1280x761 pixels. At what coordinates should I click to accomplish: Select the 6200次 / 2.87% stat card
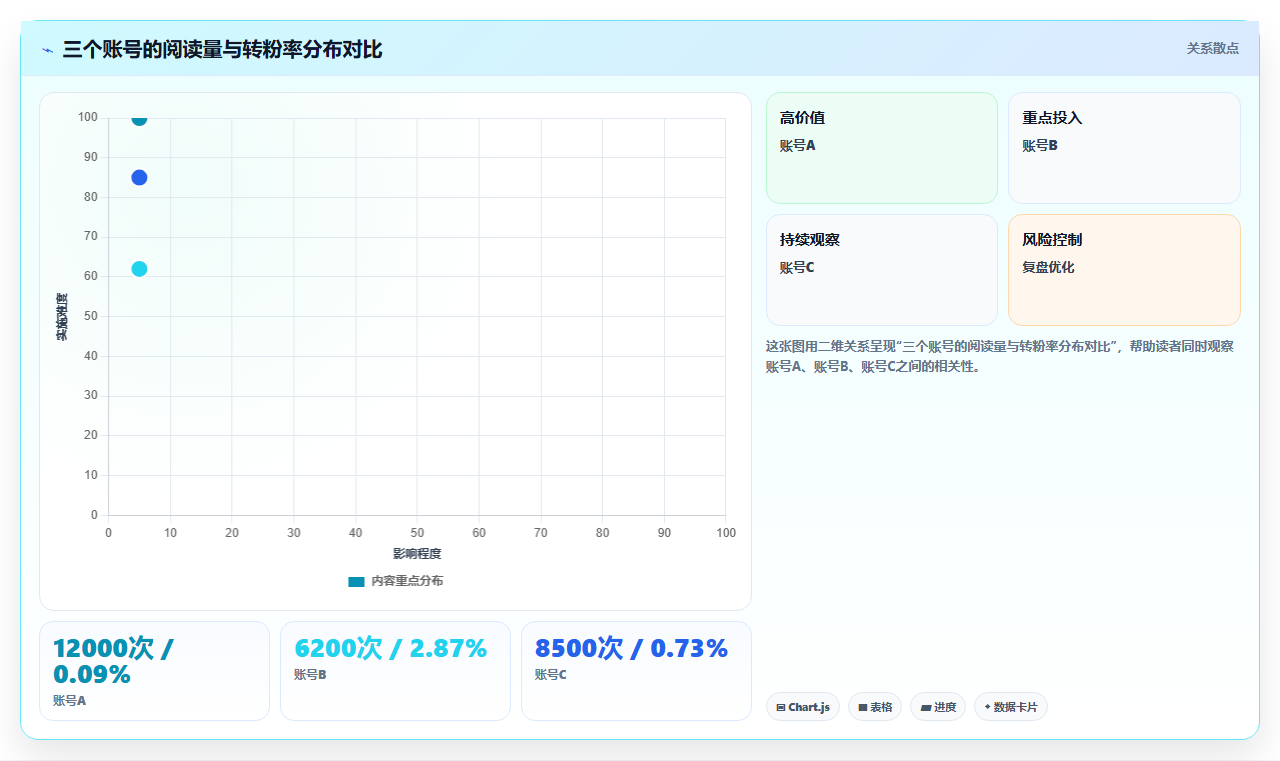(x=395, y=671)
